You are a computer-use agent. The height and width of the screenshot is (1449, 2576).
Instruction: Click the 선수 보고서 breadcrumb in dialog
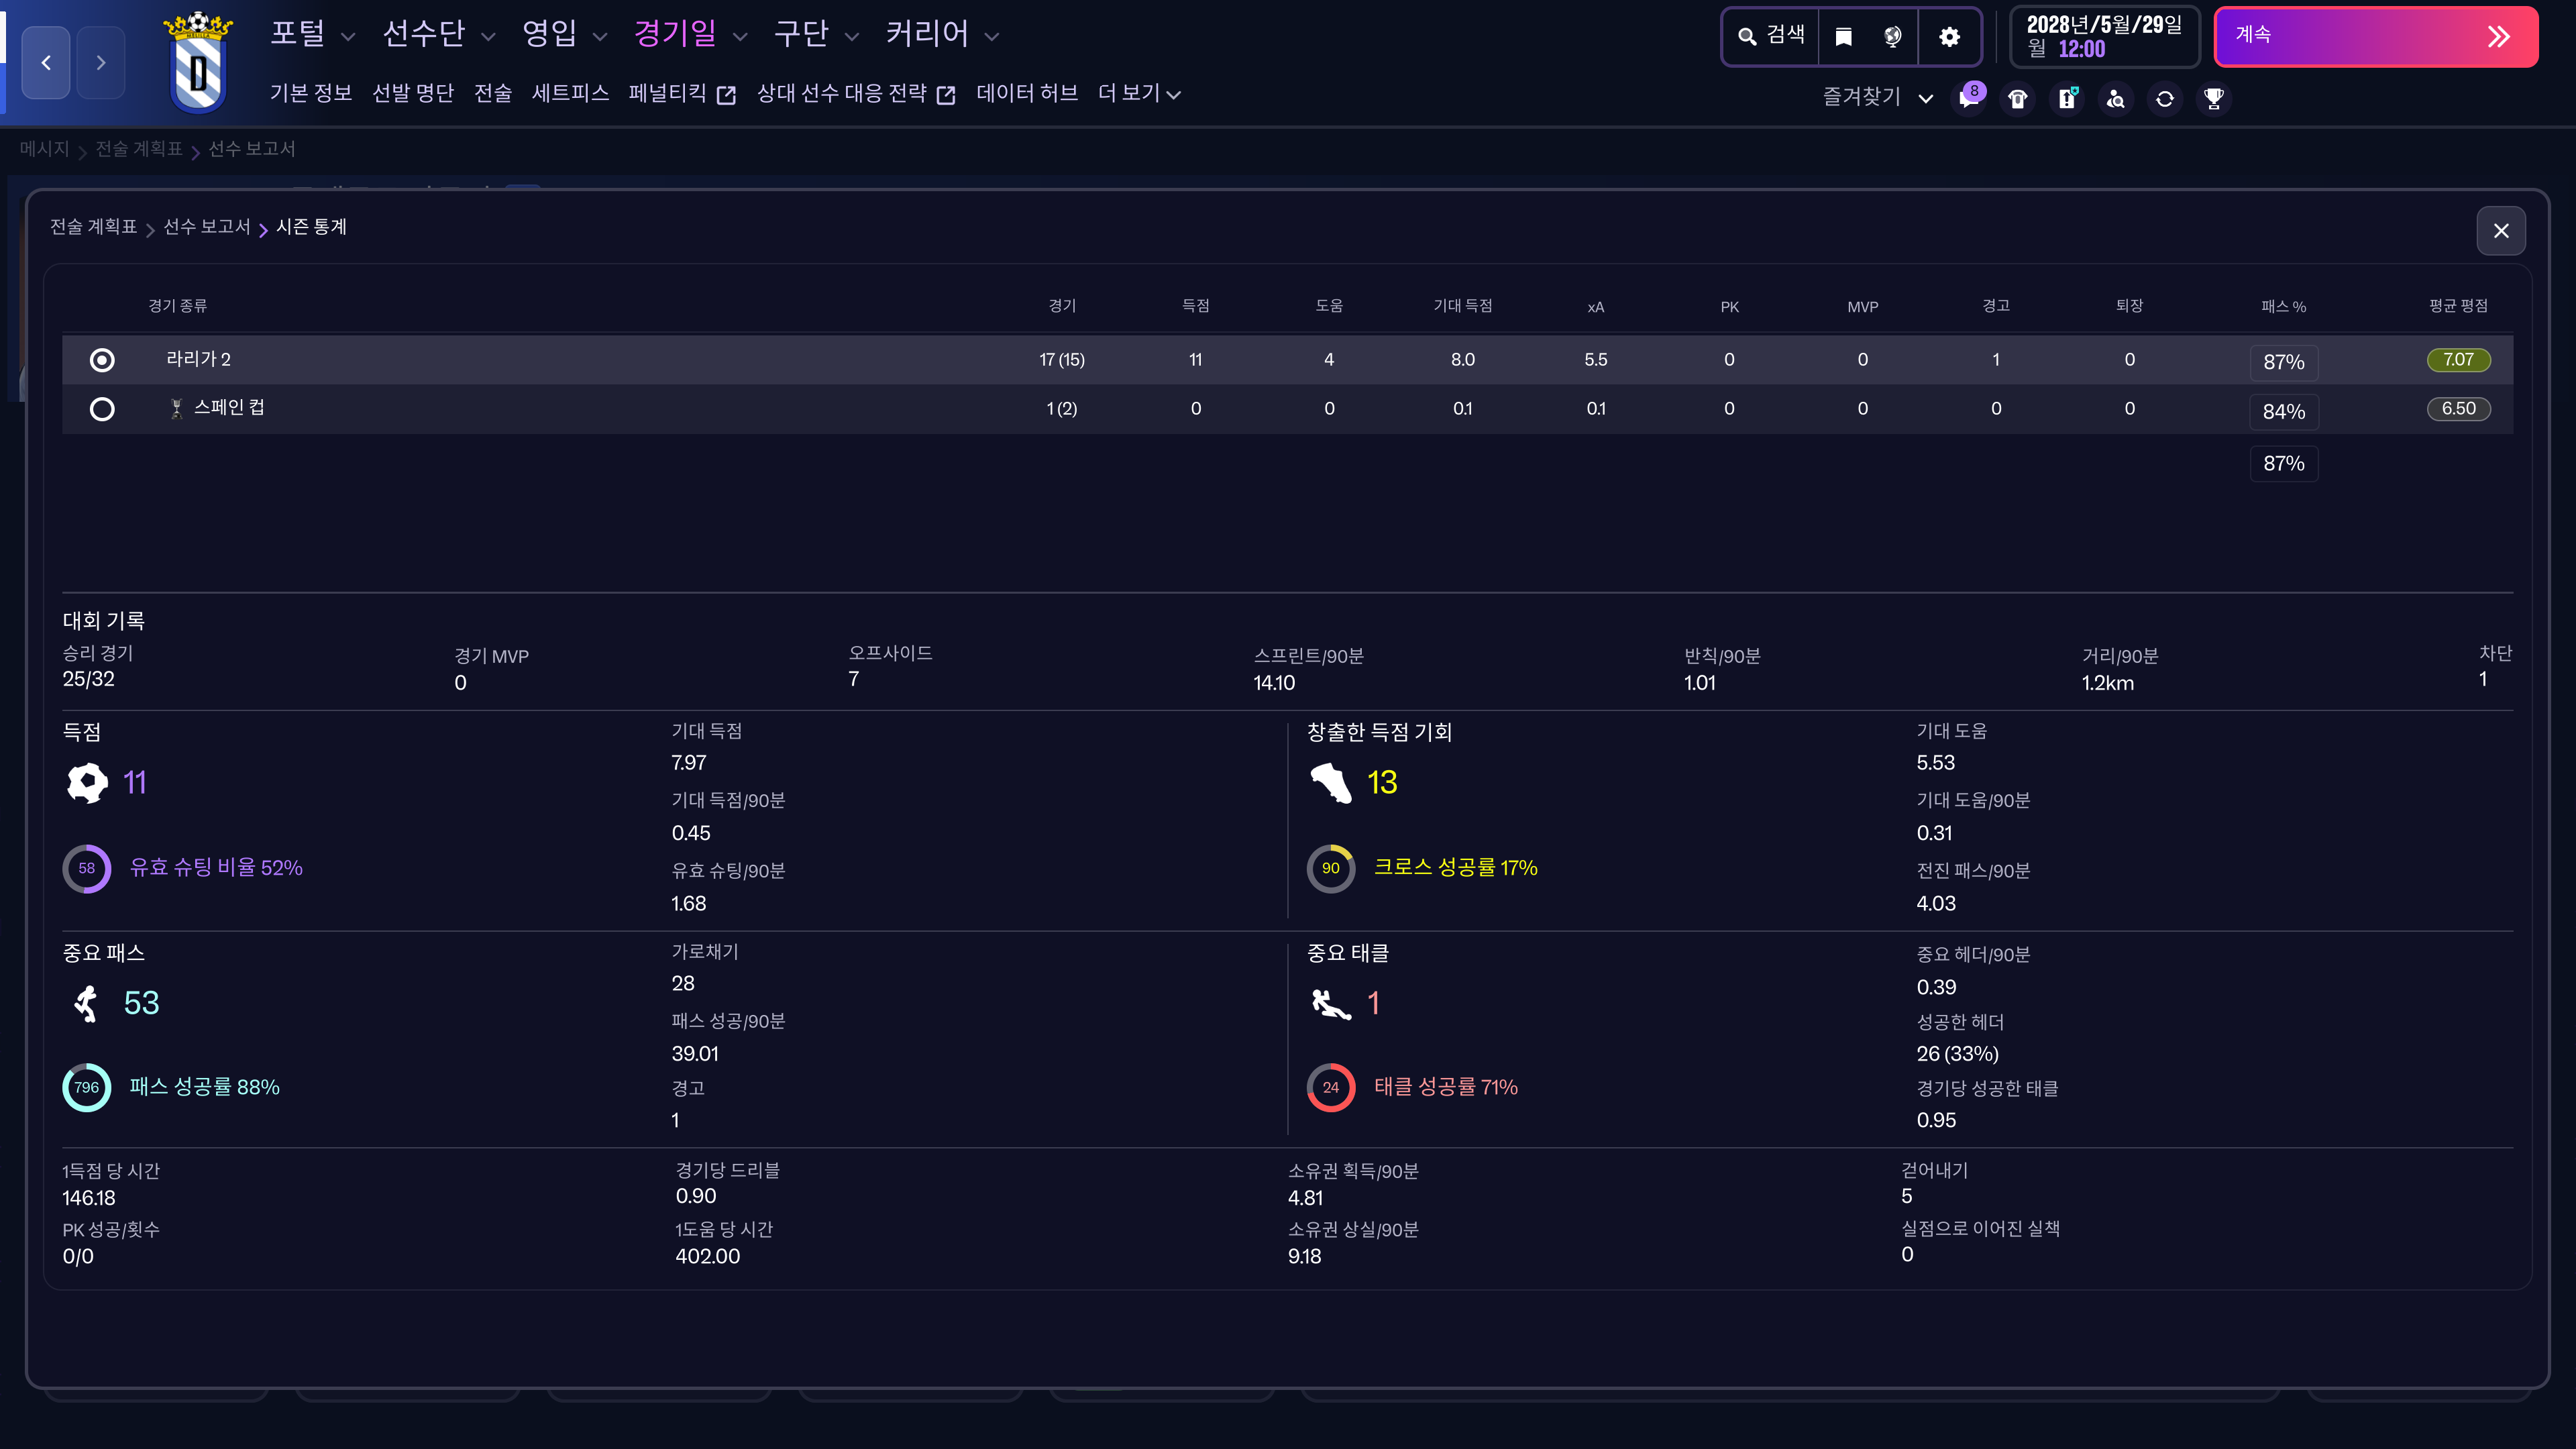point(207,227)
